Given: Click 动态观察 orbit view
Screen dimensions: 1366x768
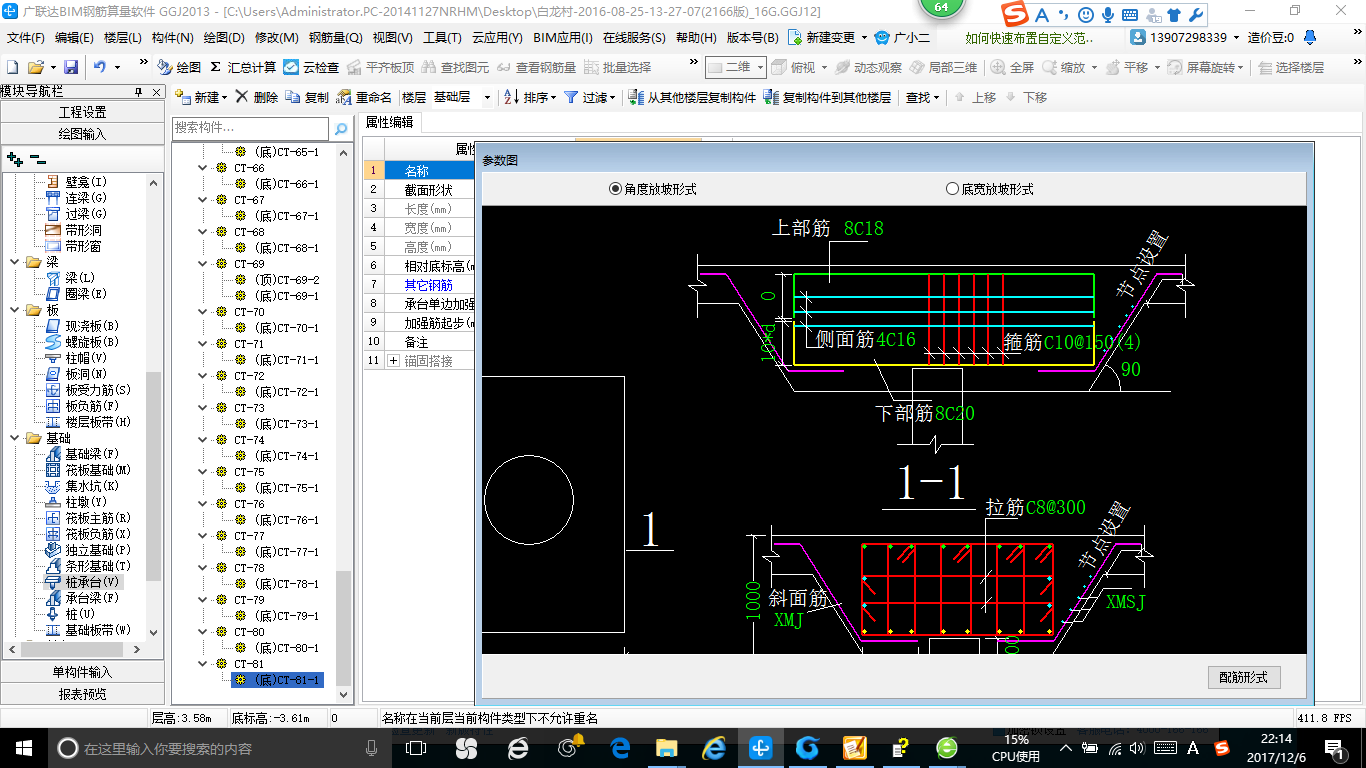Looking at the screenshot, I should coord(868,67).
